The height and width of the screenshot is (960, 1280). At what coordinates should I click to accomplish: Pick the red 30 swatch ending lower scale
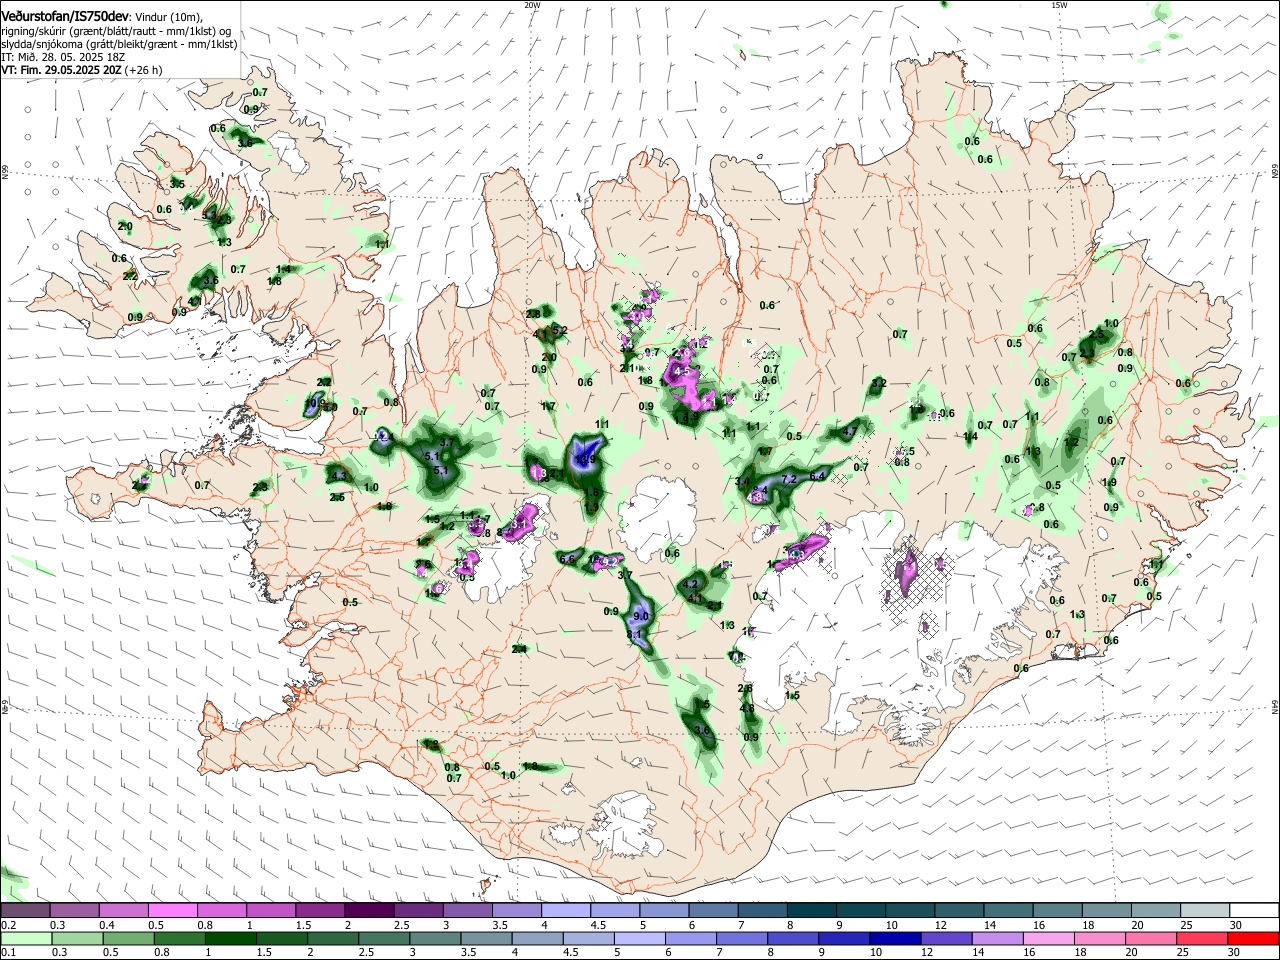point(1253,938)
